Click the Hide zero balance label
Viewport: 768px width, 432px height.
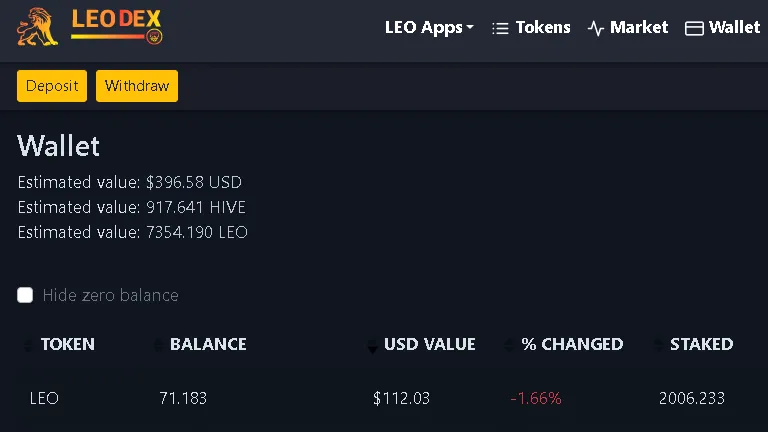click(x=110, y=295)
